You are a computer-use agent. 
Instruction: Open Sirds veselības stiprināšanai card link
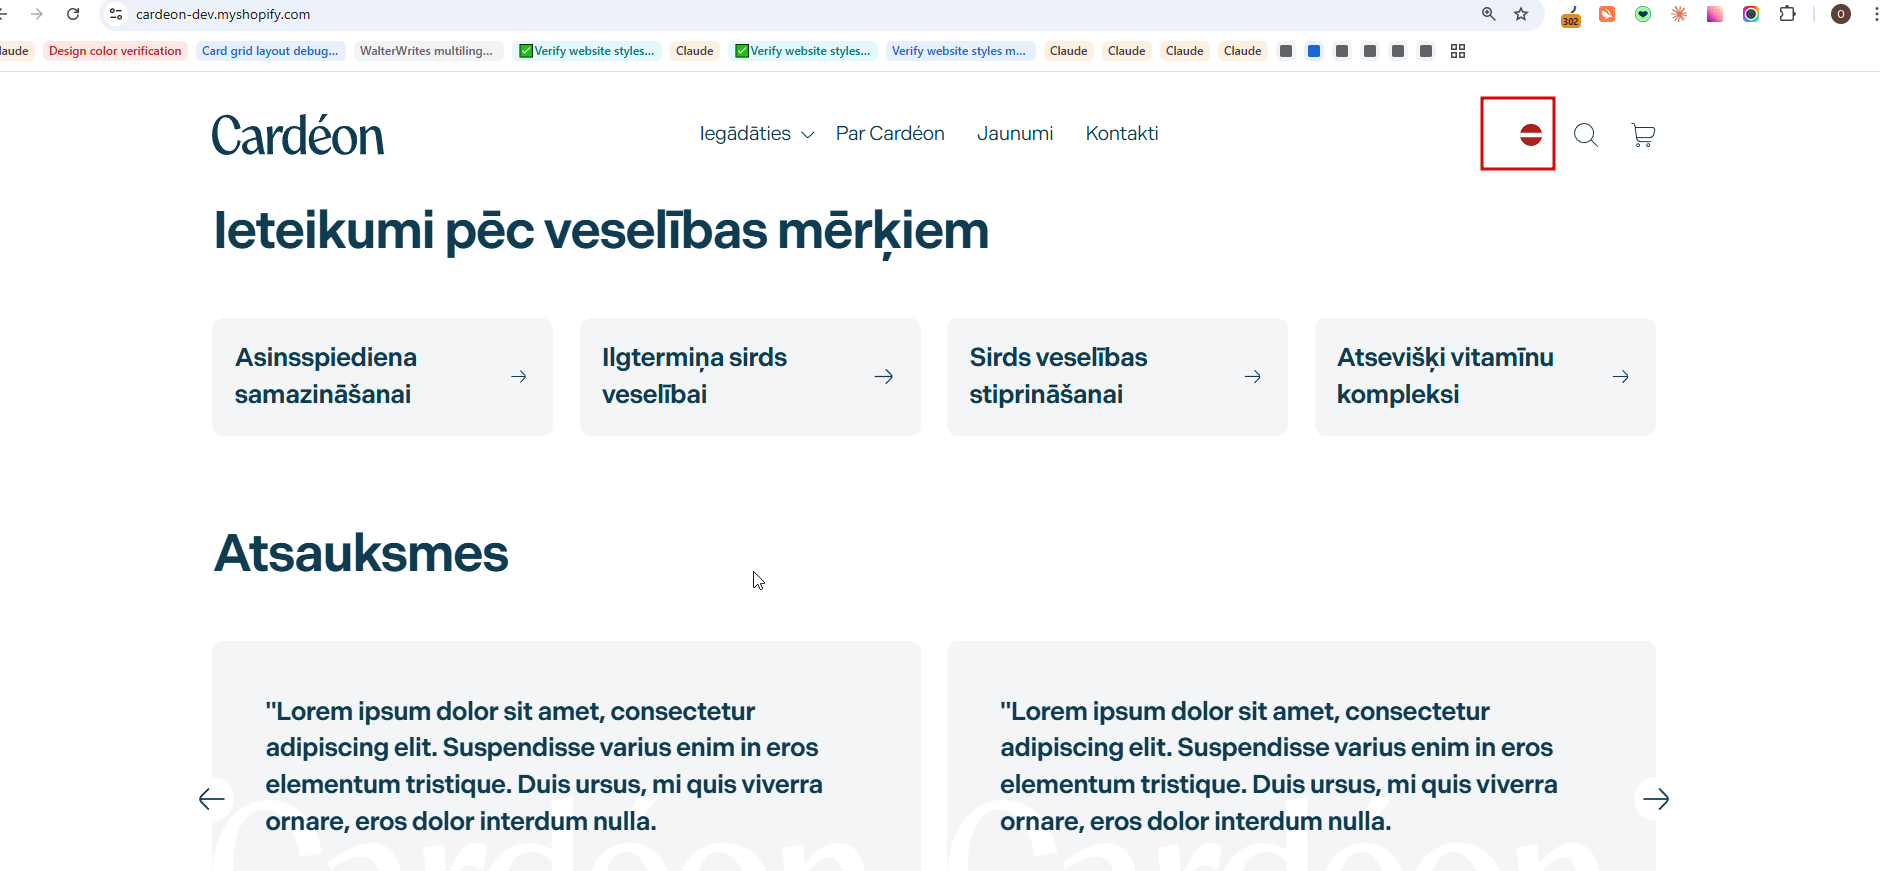pos(1117,377)
